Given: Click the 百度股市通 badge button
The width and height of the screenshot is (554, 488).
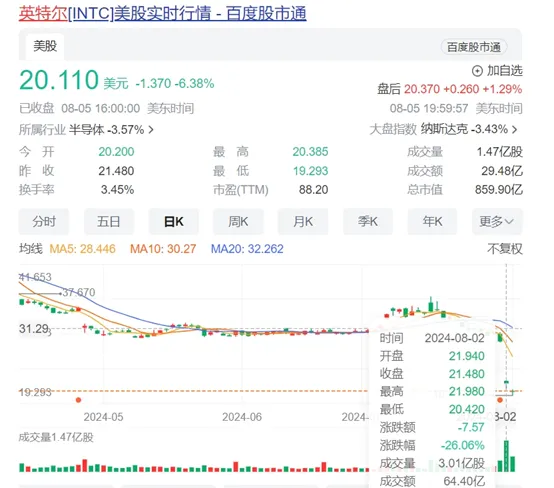Looking at the screenshot, I should [474, 47].
